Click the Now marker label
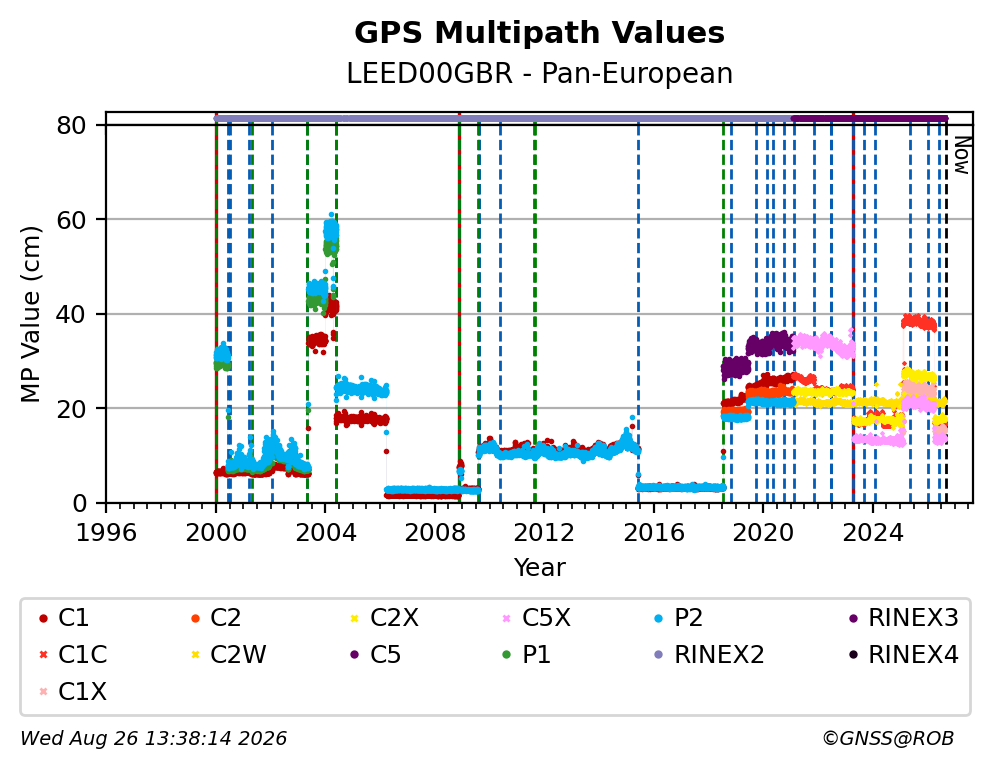992x769 pixels. tap(962, 156)
